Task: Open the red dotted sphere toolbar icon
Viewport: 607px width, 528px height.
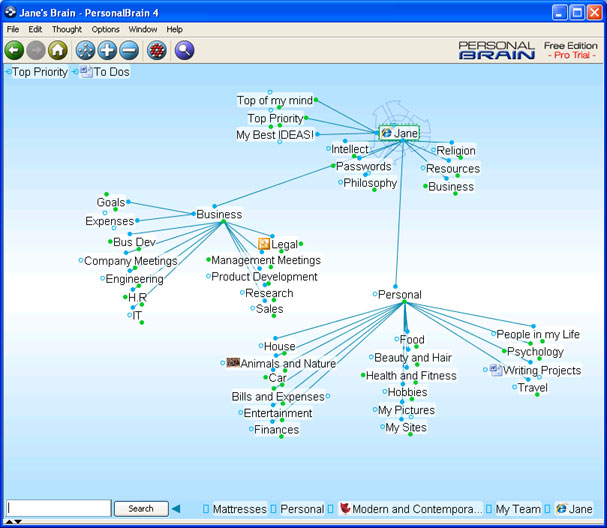Action: click(x=157, y=50)
